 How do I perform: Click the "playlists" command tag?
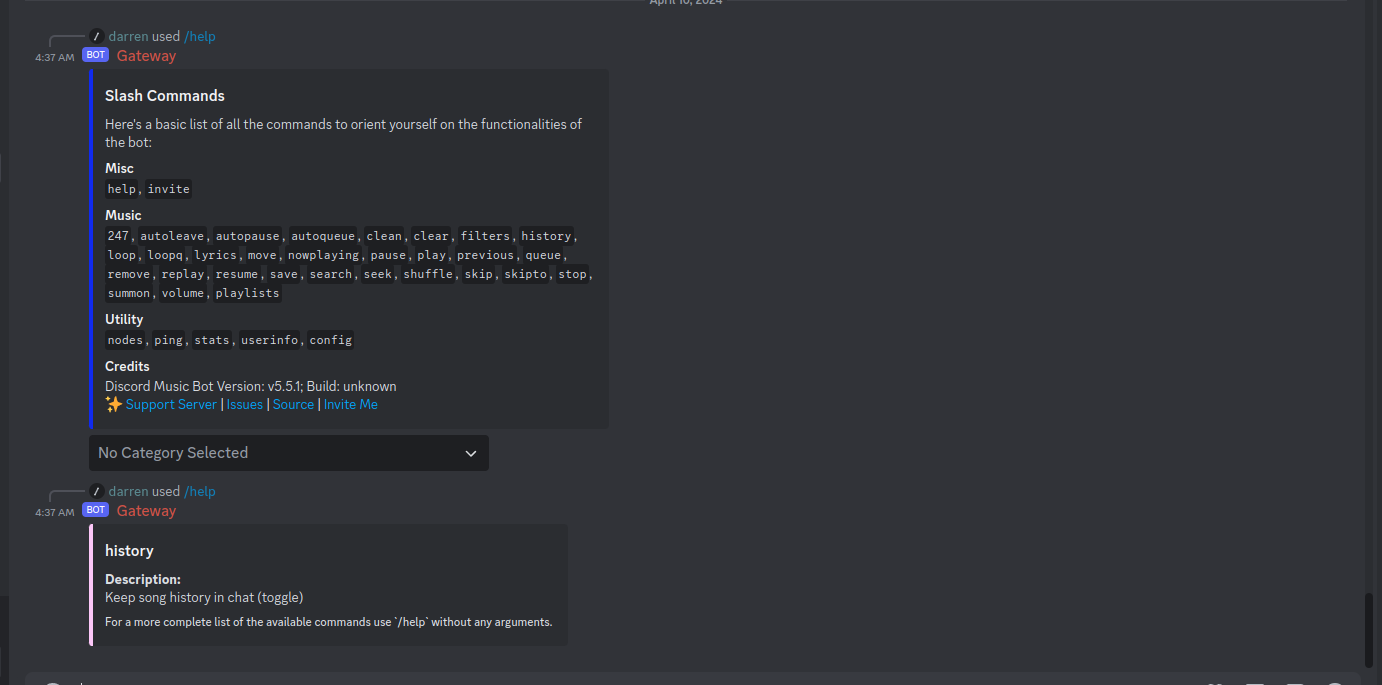click(248, 293)
